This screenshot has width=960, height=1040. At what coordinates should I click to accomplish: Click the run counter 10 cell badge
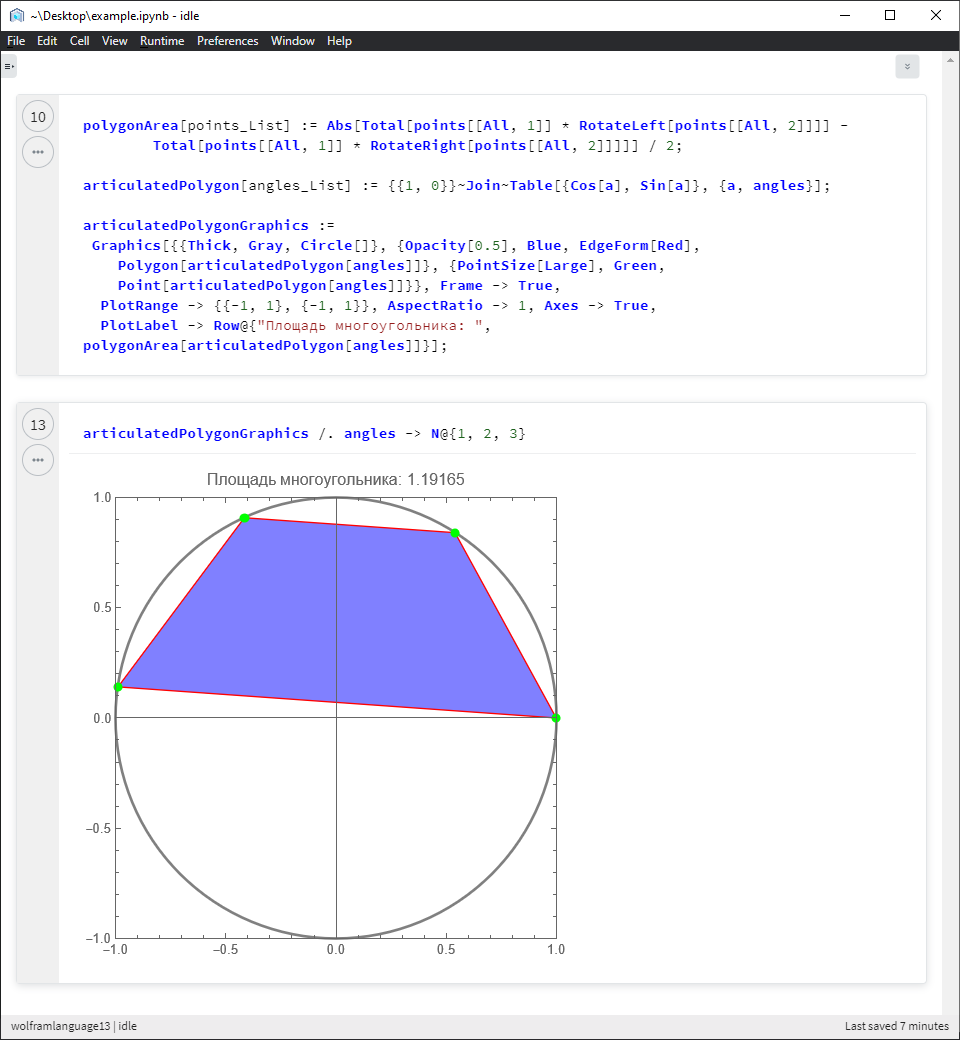click(38, 117)
